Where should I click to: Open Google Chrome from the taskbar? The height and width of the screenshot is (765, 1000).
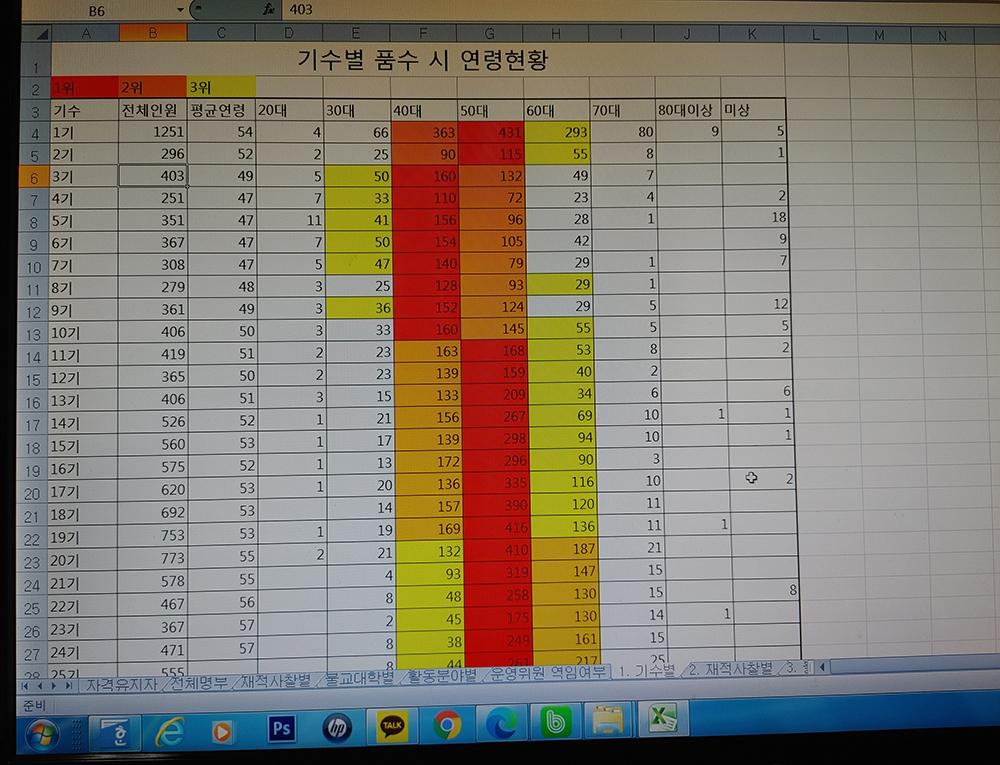coord(446,726)
